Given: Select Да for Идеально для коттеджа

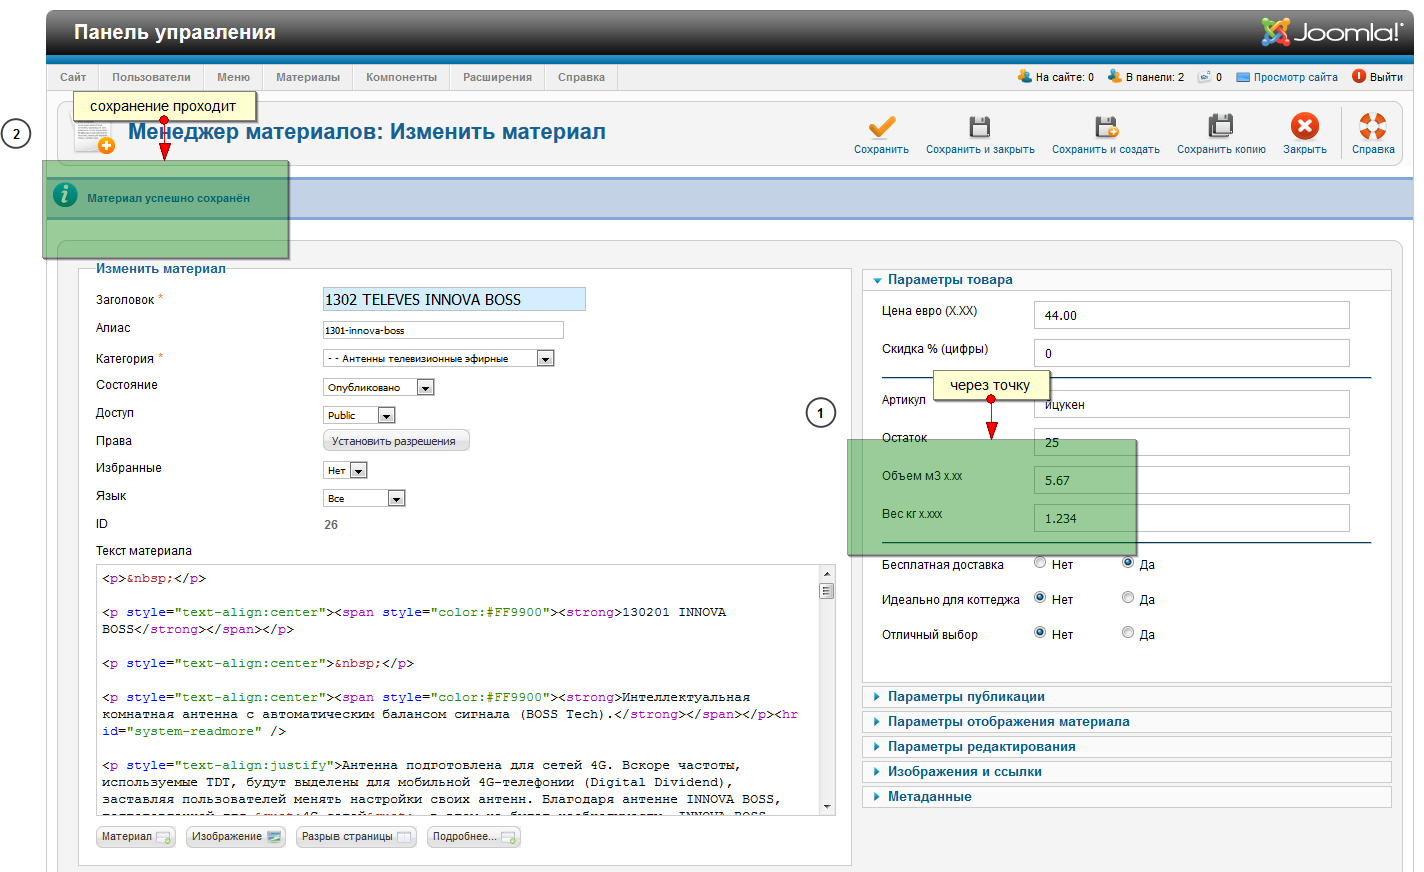Looking at the screenshot, I should (1128, 598).
